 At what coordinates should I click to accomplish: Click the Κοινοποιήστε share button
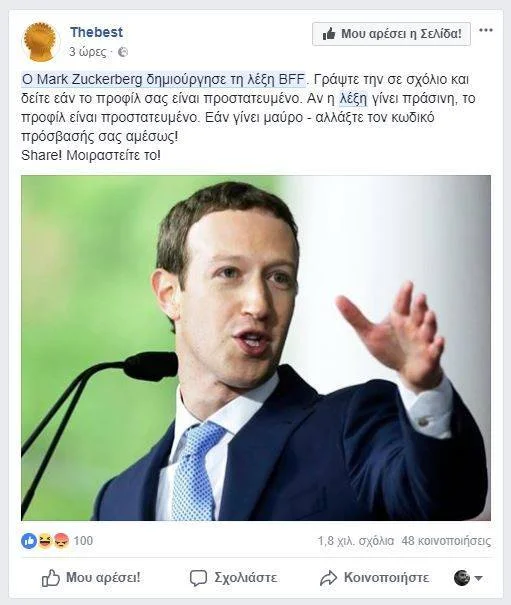pos(374,578)
